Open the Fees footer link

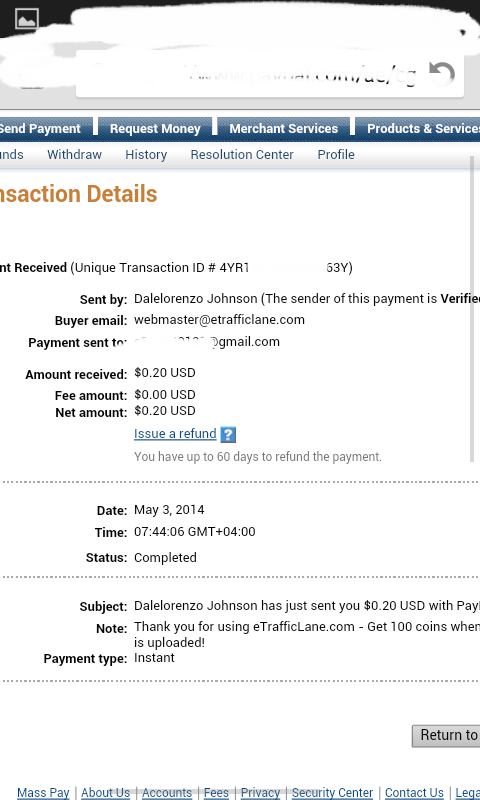point(216,792)
